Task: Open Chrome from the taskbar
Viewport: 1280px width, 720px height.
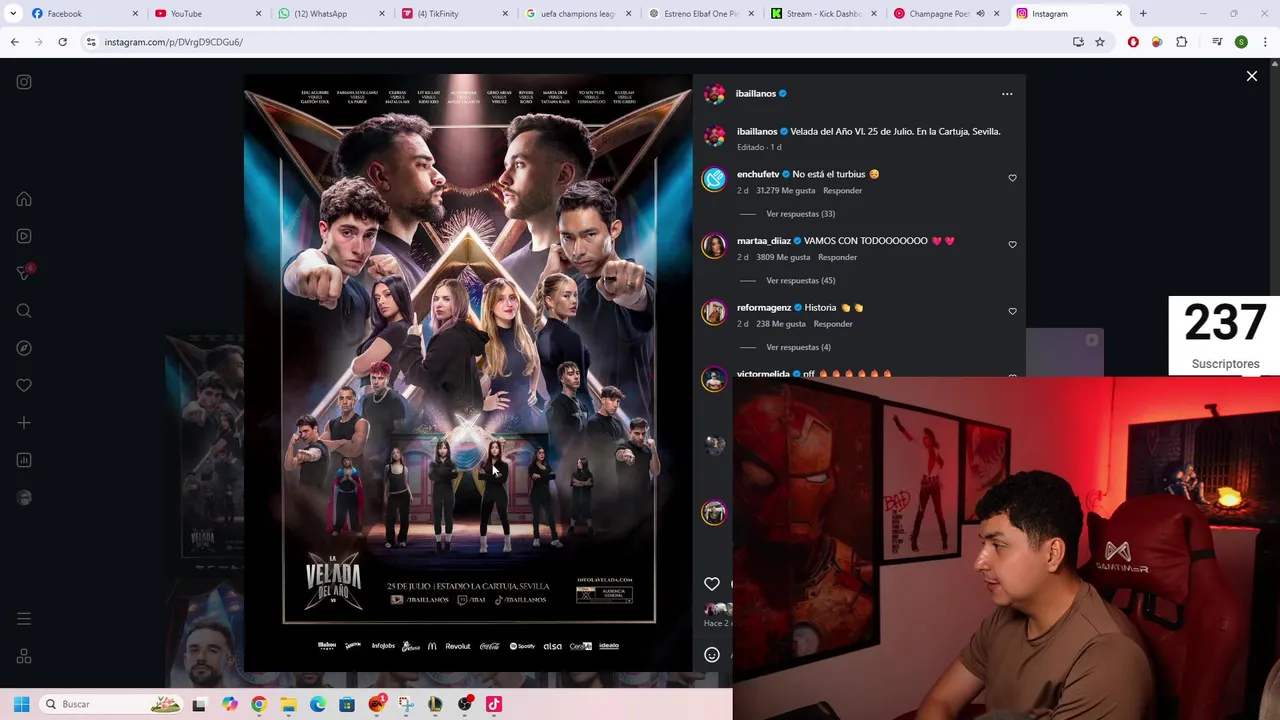Action: (x=259, y=704)
